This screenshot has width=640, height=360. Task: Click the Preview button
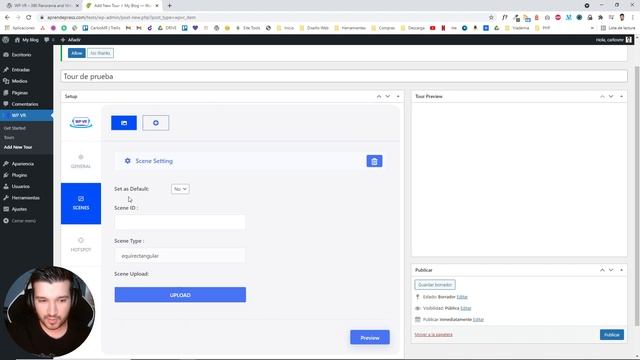(370, 338)
